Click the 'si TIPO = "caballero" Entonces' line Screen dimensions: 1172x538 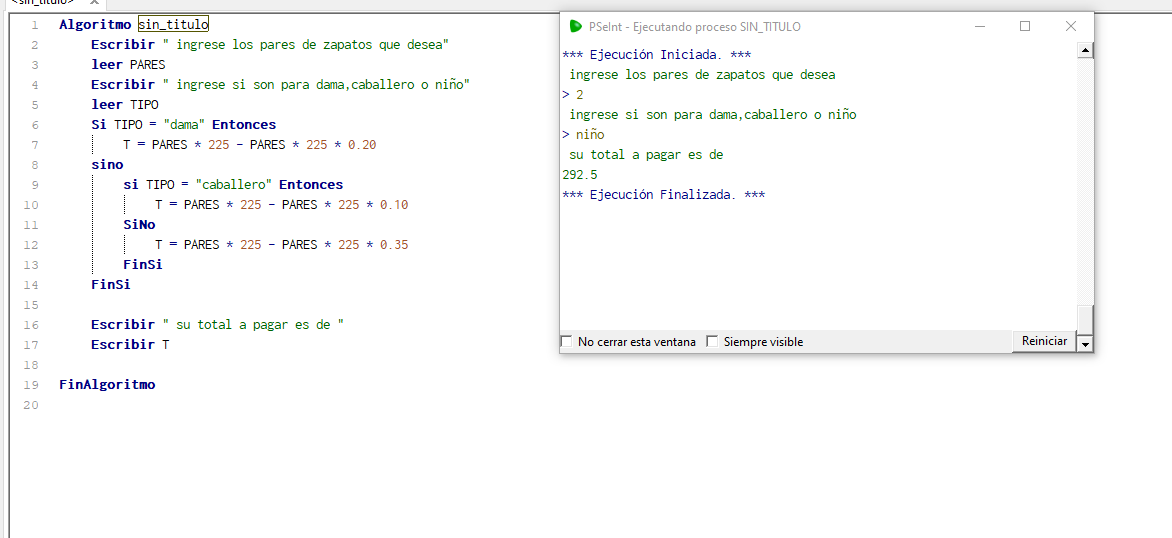tap(233, 185)
